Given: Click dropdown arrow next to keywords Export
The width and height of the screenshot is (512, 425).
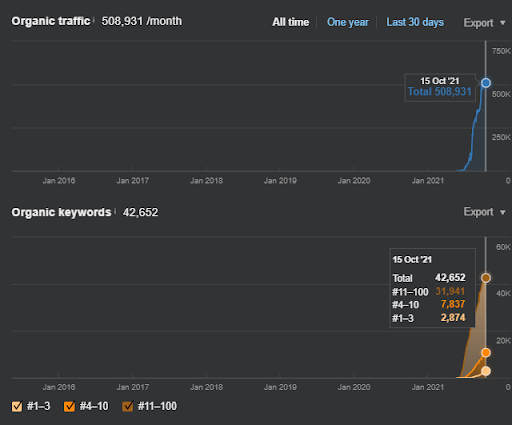Looking at the screenshot, I should [x=503, y=212].
